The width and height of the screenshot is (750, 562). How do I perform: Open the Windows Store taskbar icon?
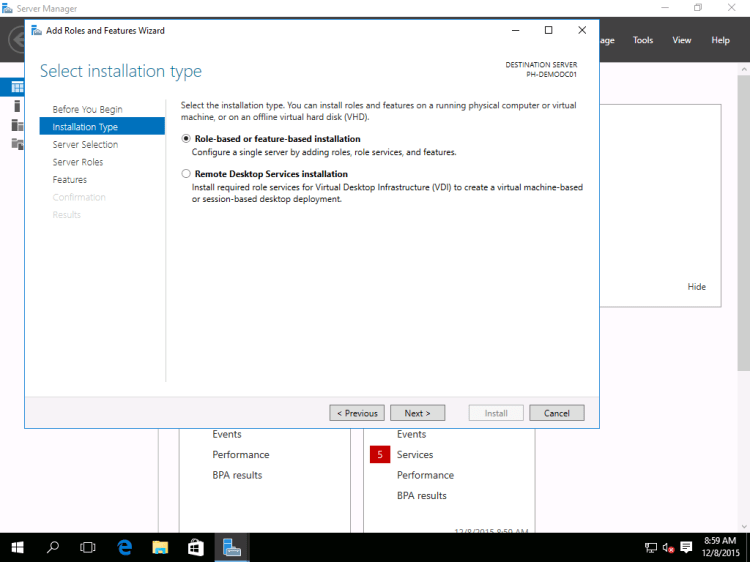coord(196,547)
